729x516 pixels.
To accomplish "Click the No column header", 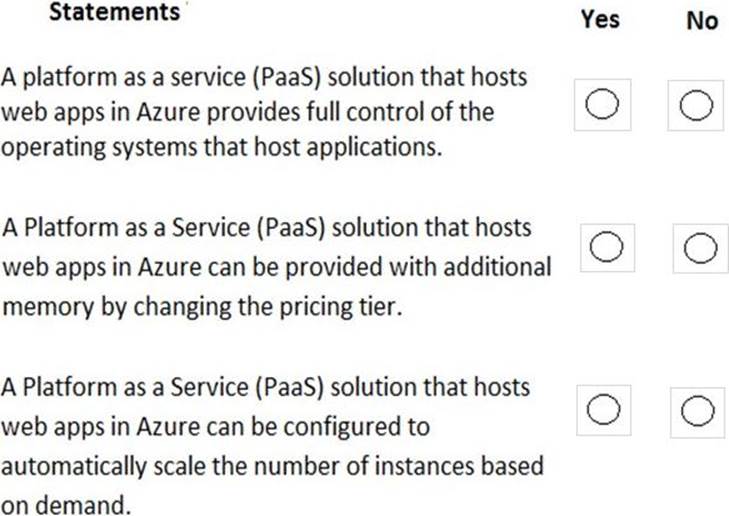I will (x=702, y=20).
